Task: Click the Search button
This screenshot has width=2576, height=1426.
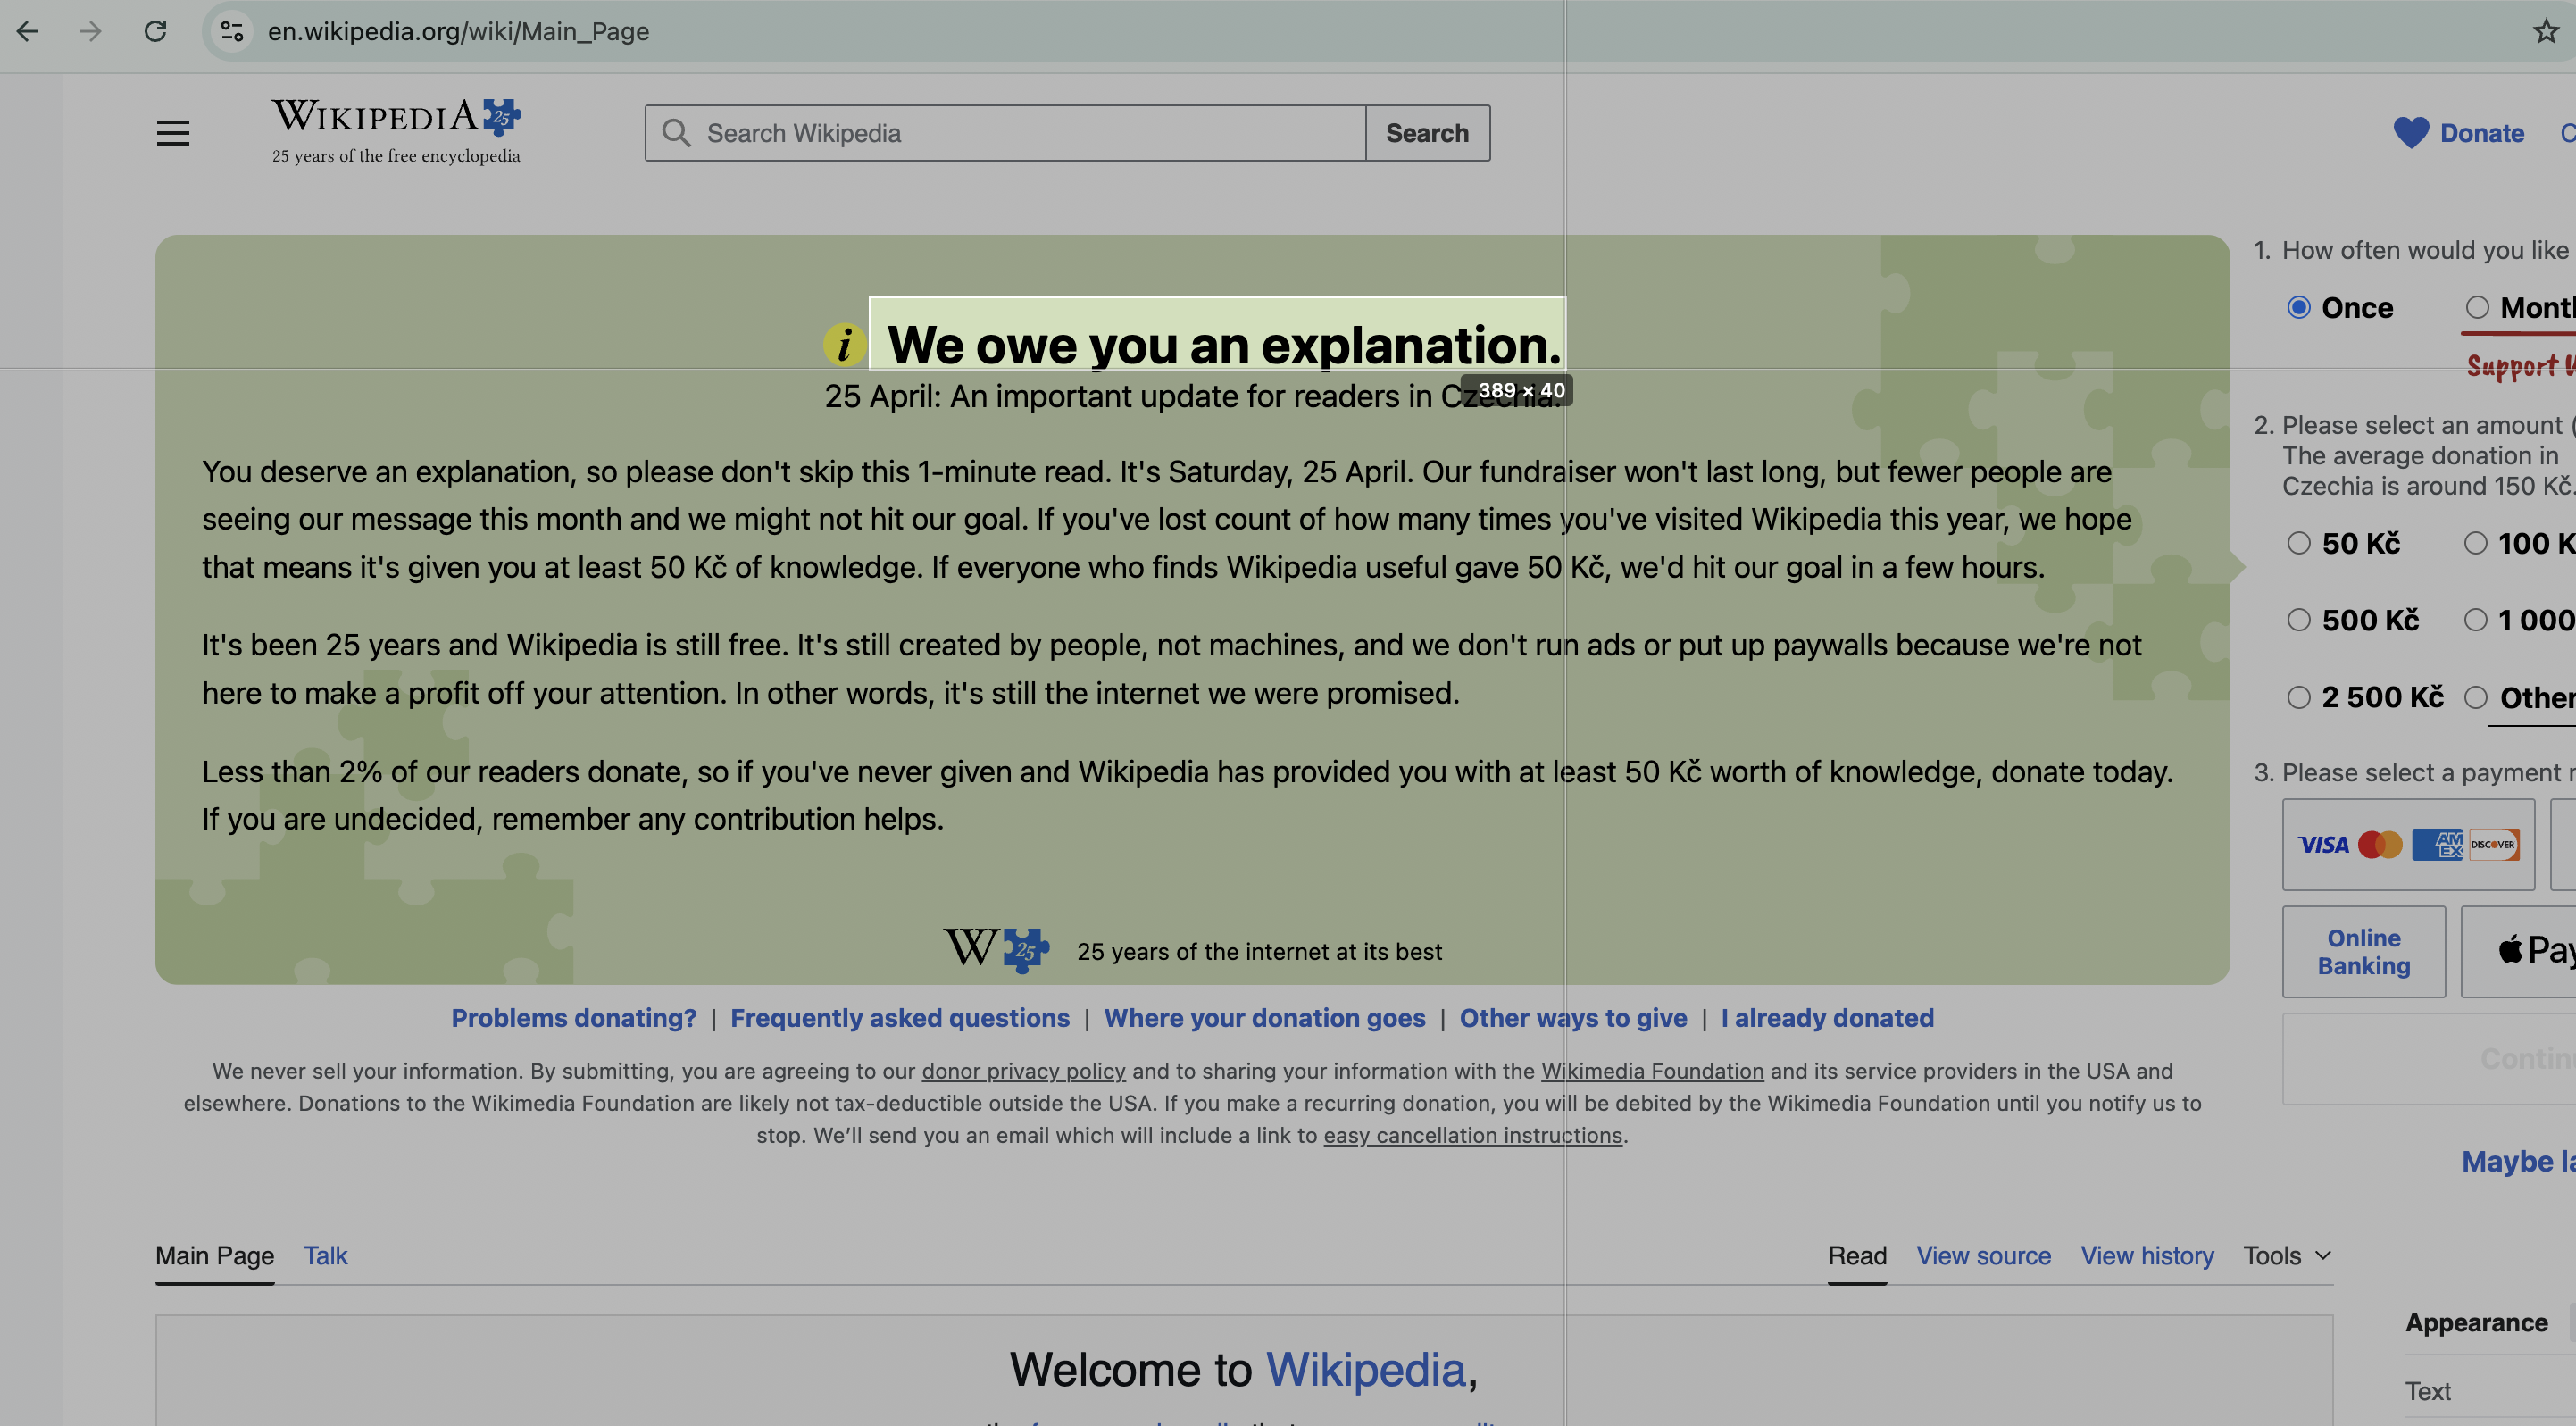Action: [1427, 133]
